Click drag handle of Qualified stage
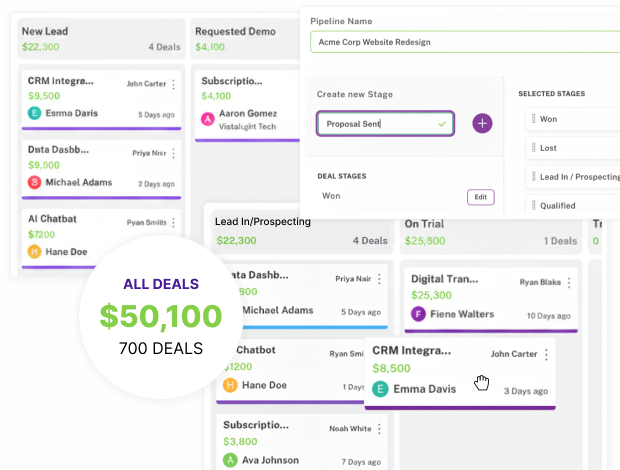Viewport: 620px width, 470px height. pyautogui.click(x=533, y=206)
